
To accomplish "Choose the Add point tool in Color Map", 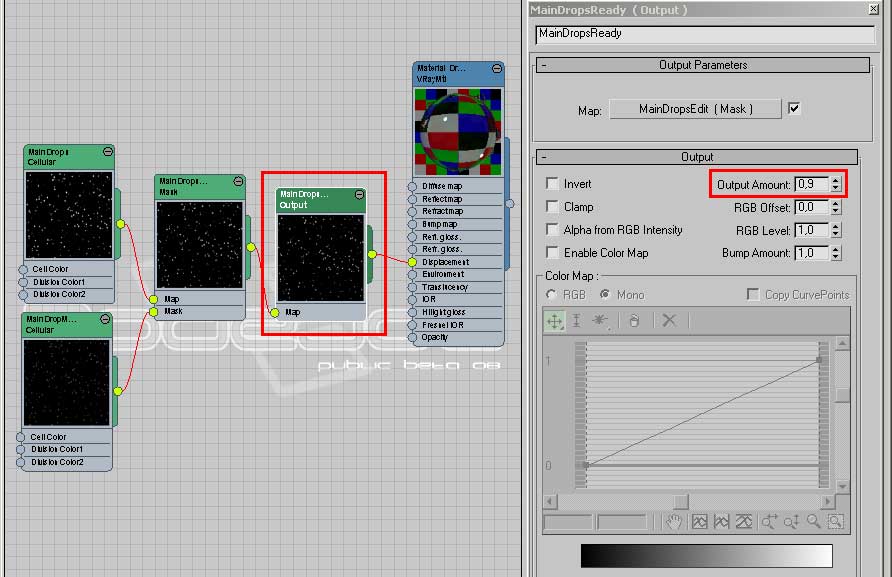I will (x=600, y=321).
